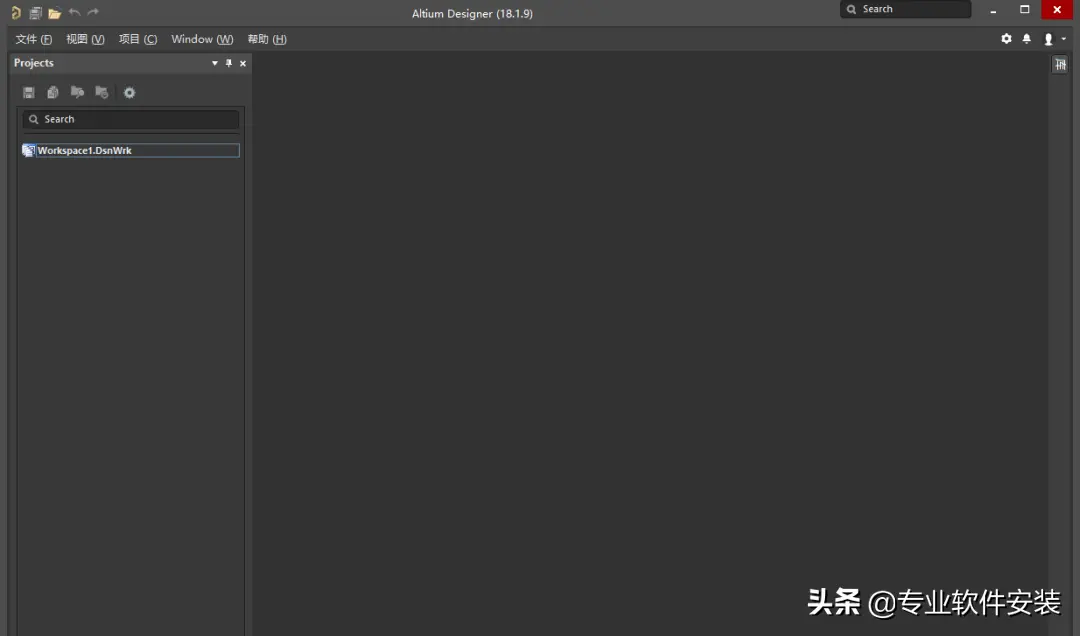
Task: Close the Projects panel
Action: (x=242, y=63)
